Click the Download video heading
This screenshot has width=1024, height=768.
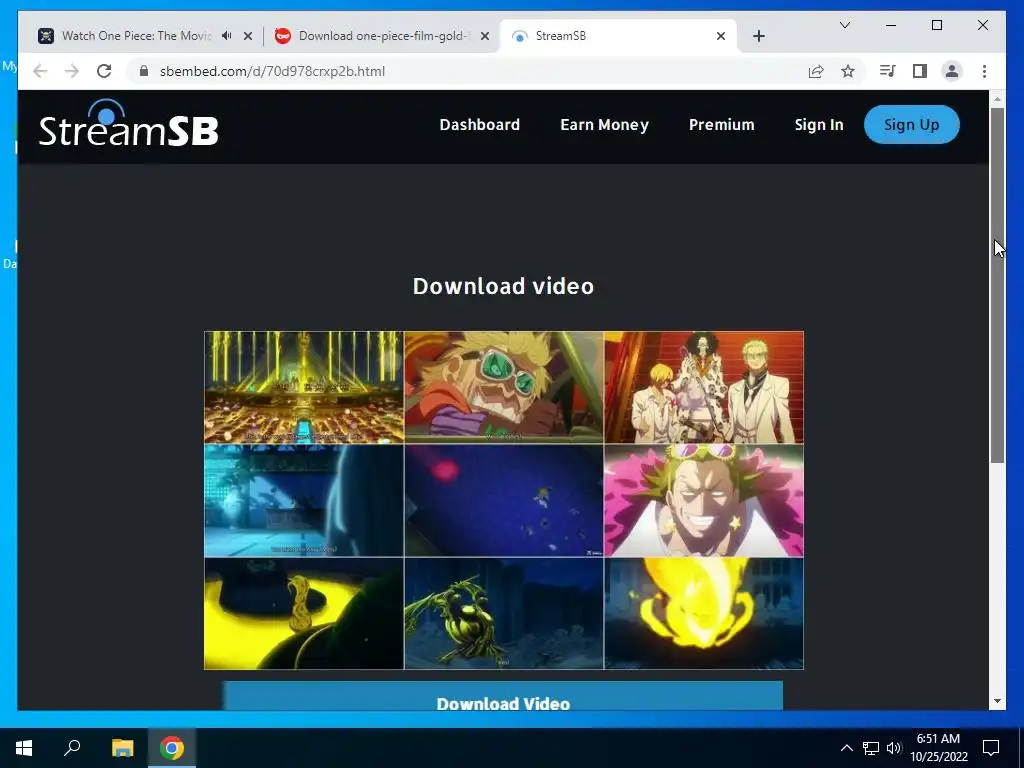[503, 286]
